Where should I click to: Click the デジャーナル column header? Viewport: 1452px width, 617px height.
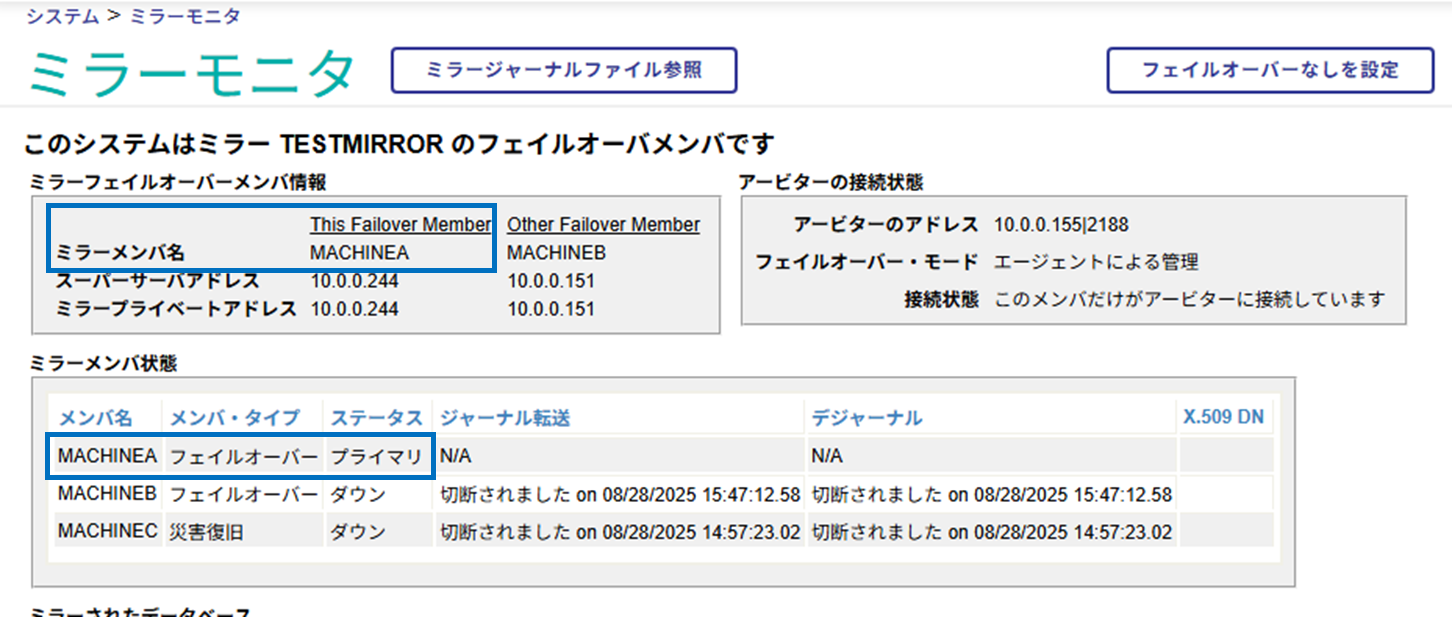pyautogui.click(x=866, y=418)
